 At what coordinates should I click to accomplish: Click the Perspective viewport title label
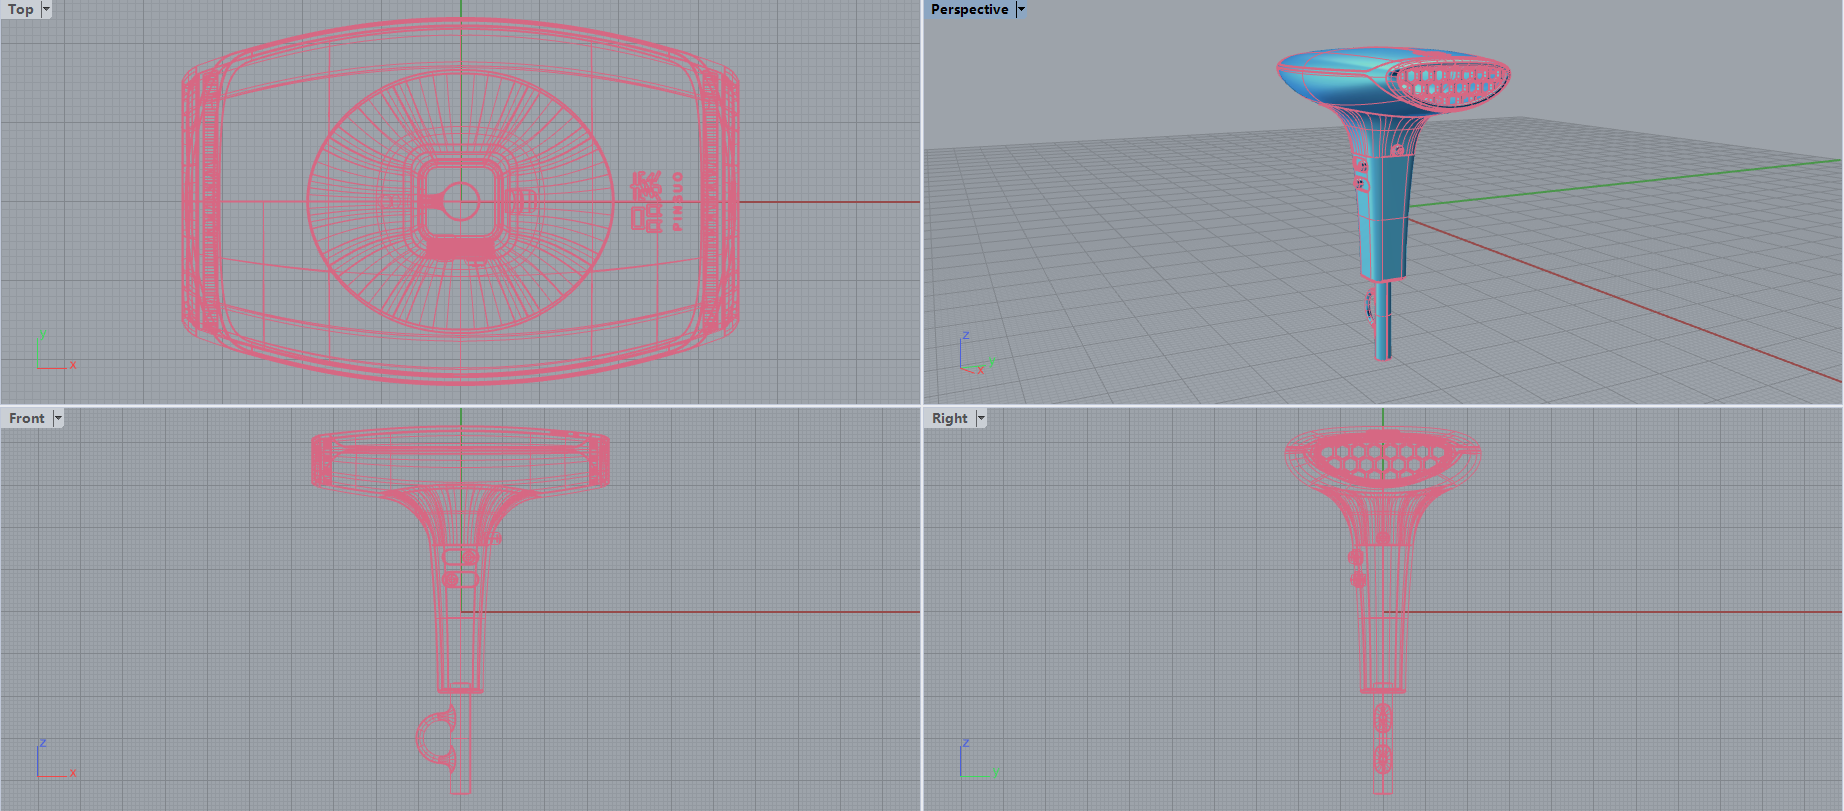point(968,9)
